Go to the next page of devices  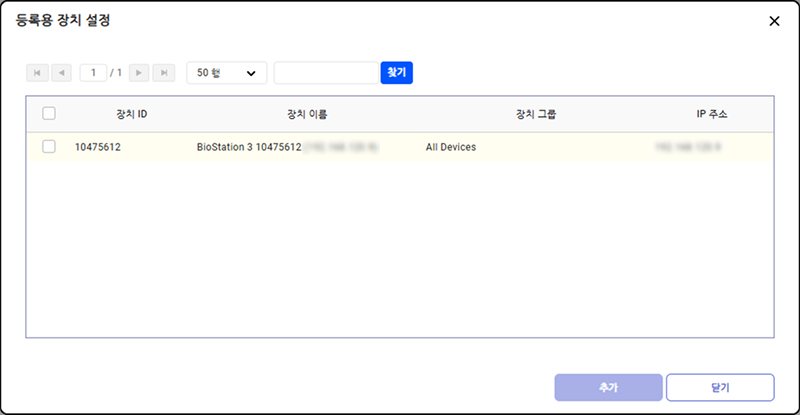point(141,73)
